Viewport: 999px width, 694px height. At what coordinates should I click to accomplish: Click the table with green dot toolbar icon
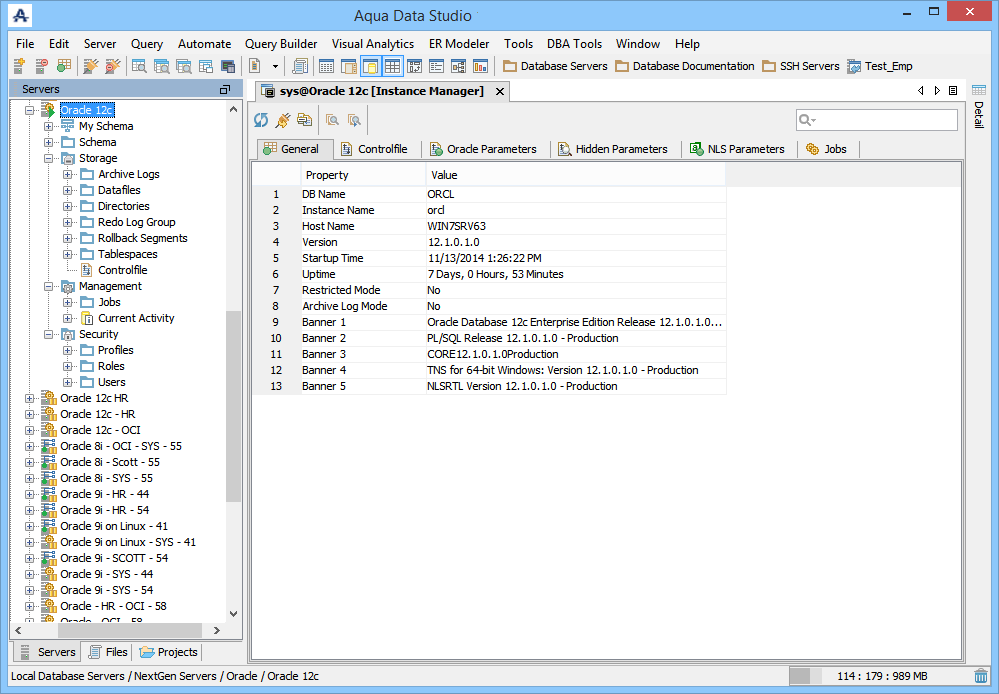click(63, 66)
